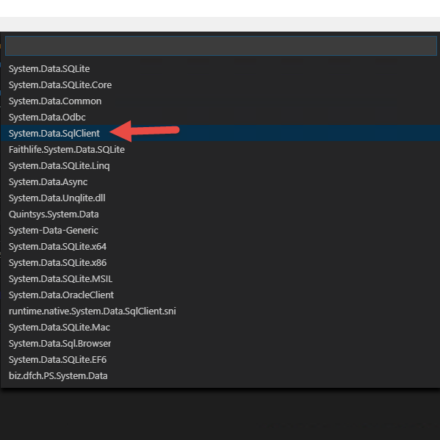Pick System.Data.Async from results
Screen dimensions: 440x440
tap(220, 182)
